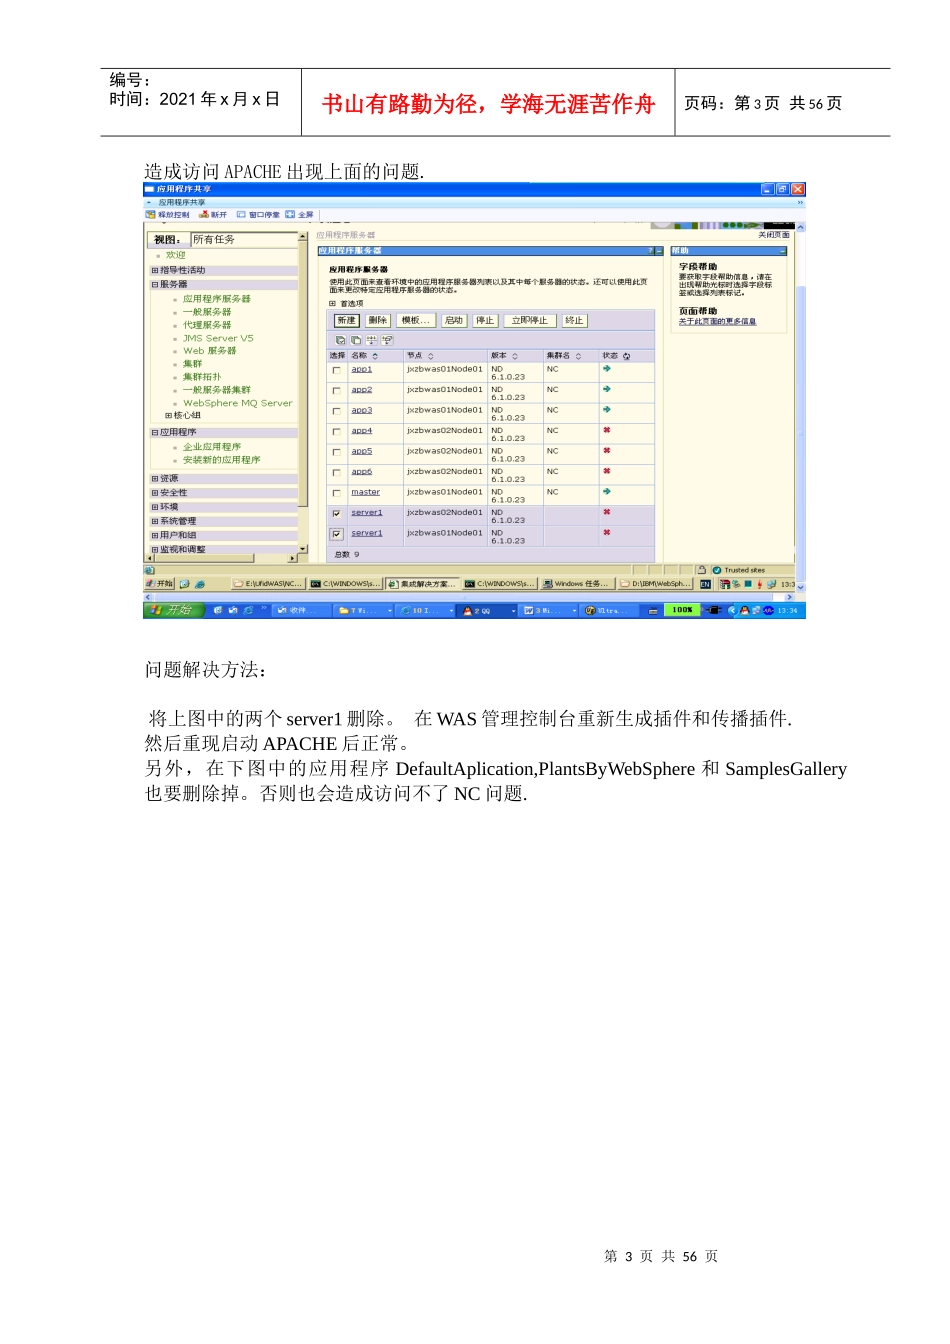This screenshot has width=950, height=1344.
Task: Sort the table by the 节点 column arrows
Action: [431, 356]
